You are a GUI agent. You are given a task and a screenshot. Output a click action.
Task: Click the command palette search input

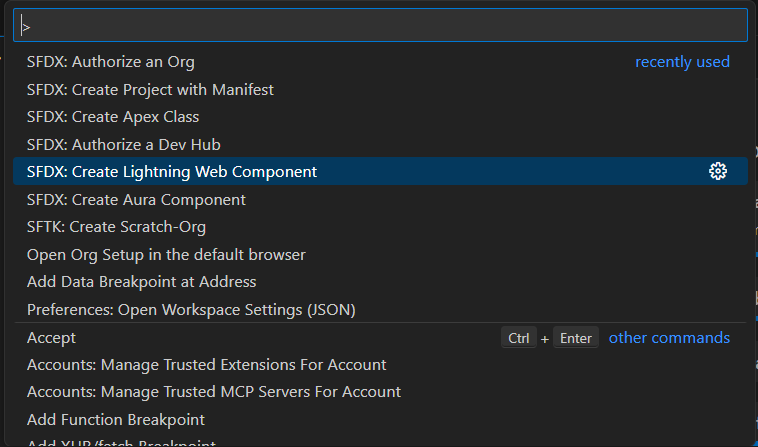click(380, 25)
